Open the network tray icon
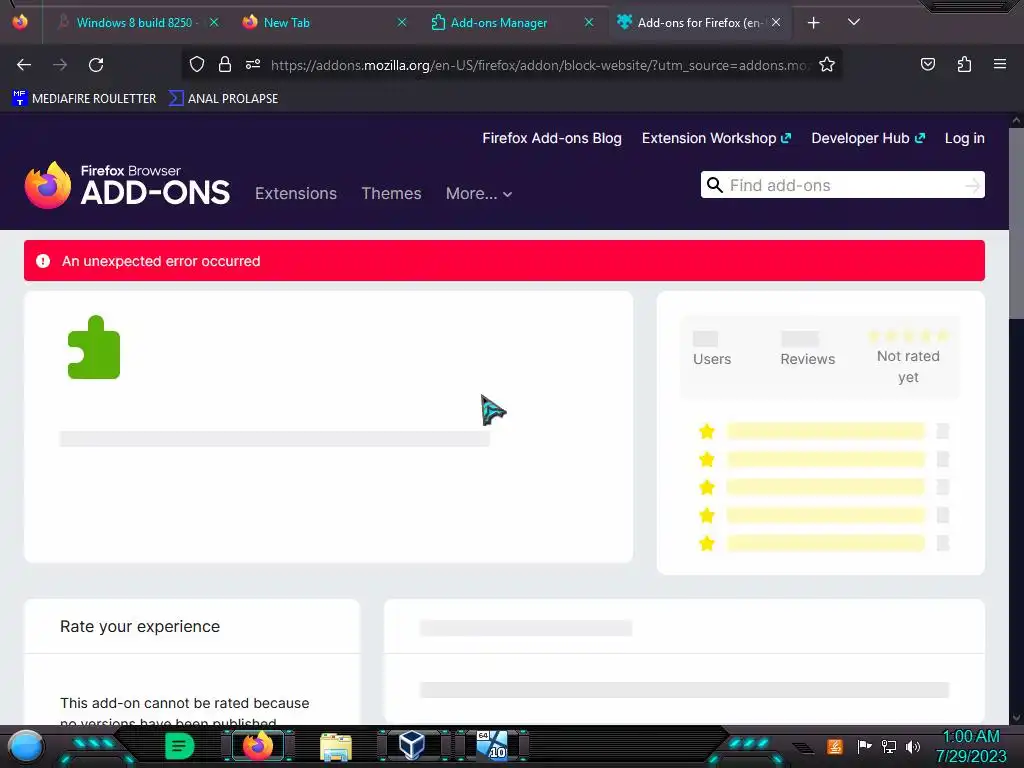 (x=889, y=746)
